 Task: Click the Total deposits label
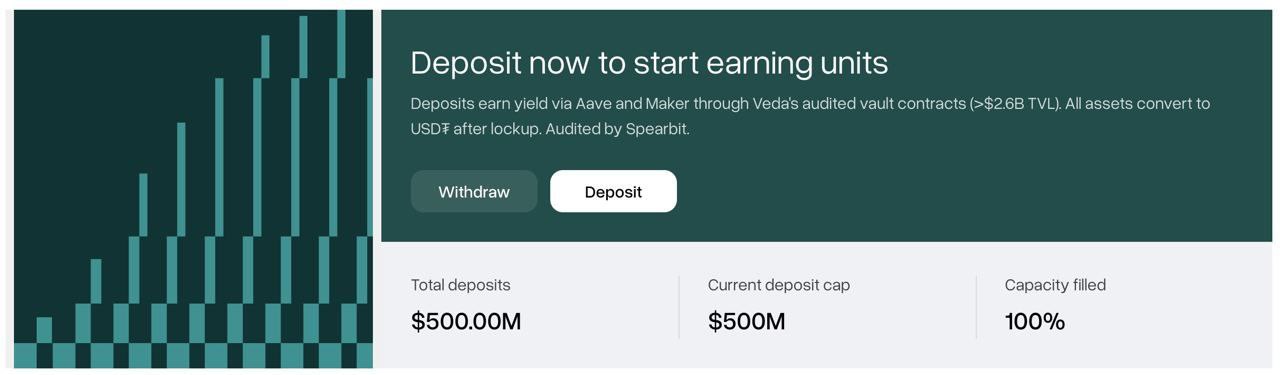(460, 285)
